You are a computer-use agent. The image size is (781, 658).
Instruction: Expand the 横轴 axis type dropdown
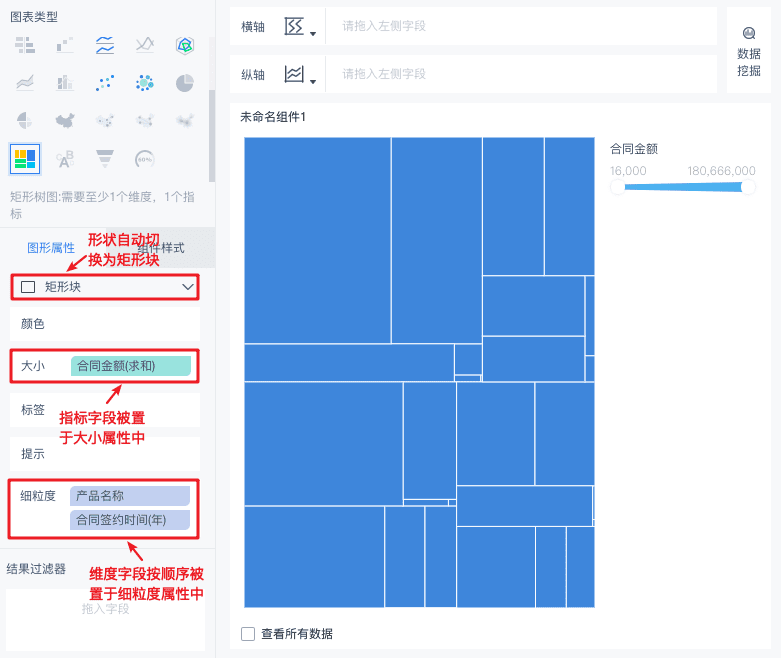pyautogui.click(x=300, y=26)
